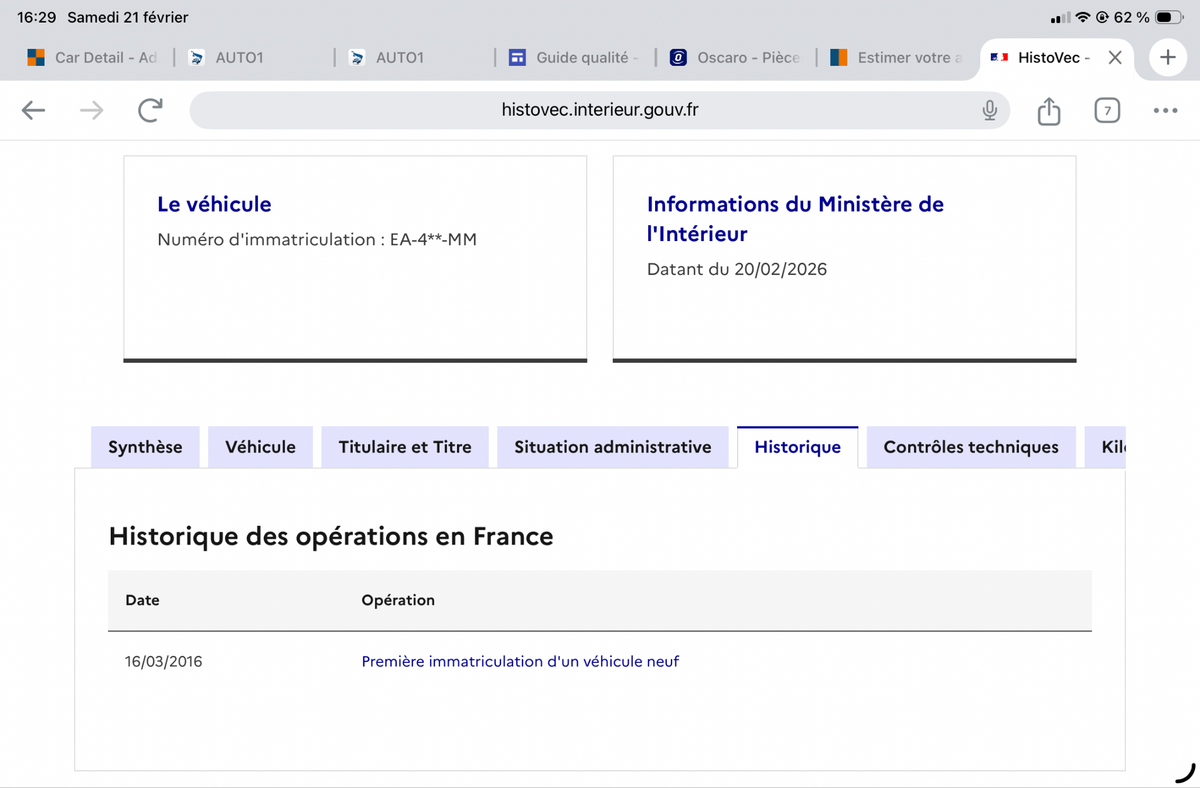Add a new browser tab
The width and height of the screenshot is (1200, 788).
1167,58
